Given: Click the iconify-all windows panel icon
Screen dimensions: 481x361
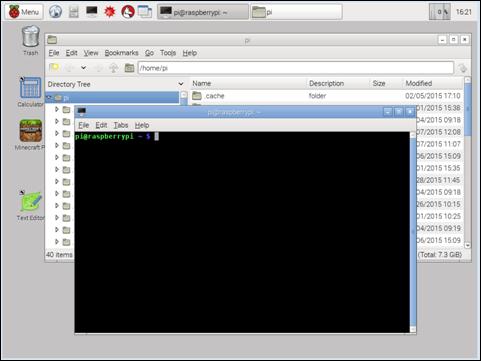Looking at the screenshot, I should click(145, 12).
